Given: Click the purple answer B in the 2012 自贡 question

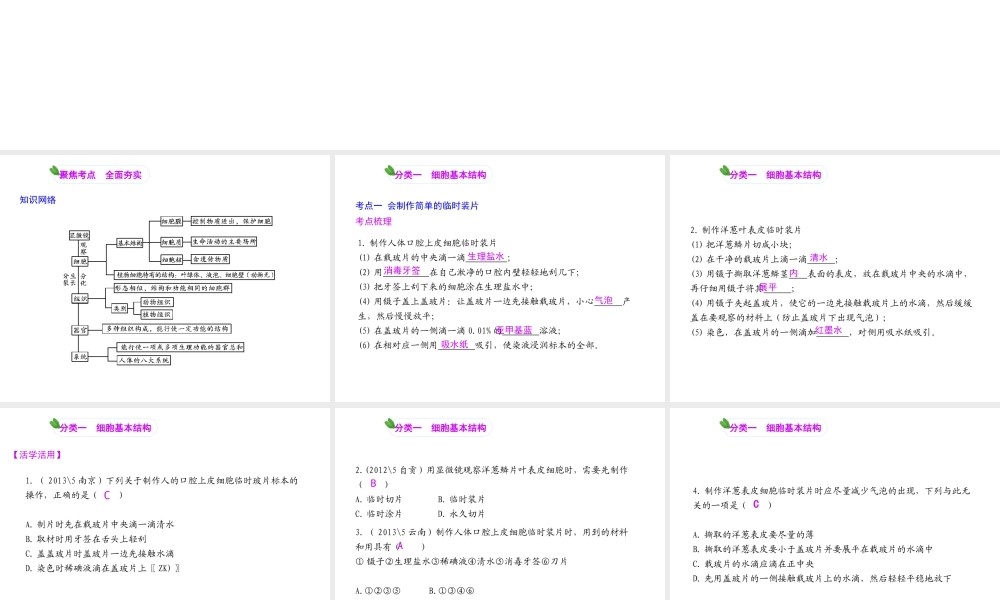Looking at the screenshot, I should coord(373,483).
